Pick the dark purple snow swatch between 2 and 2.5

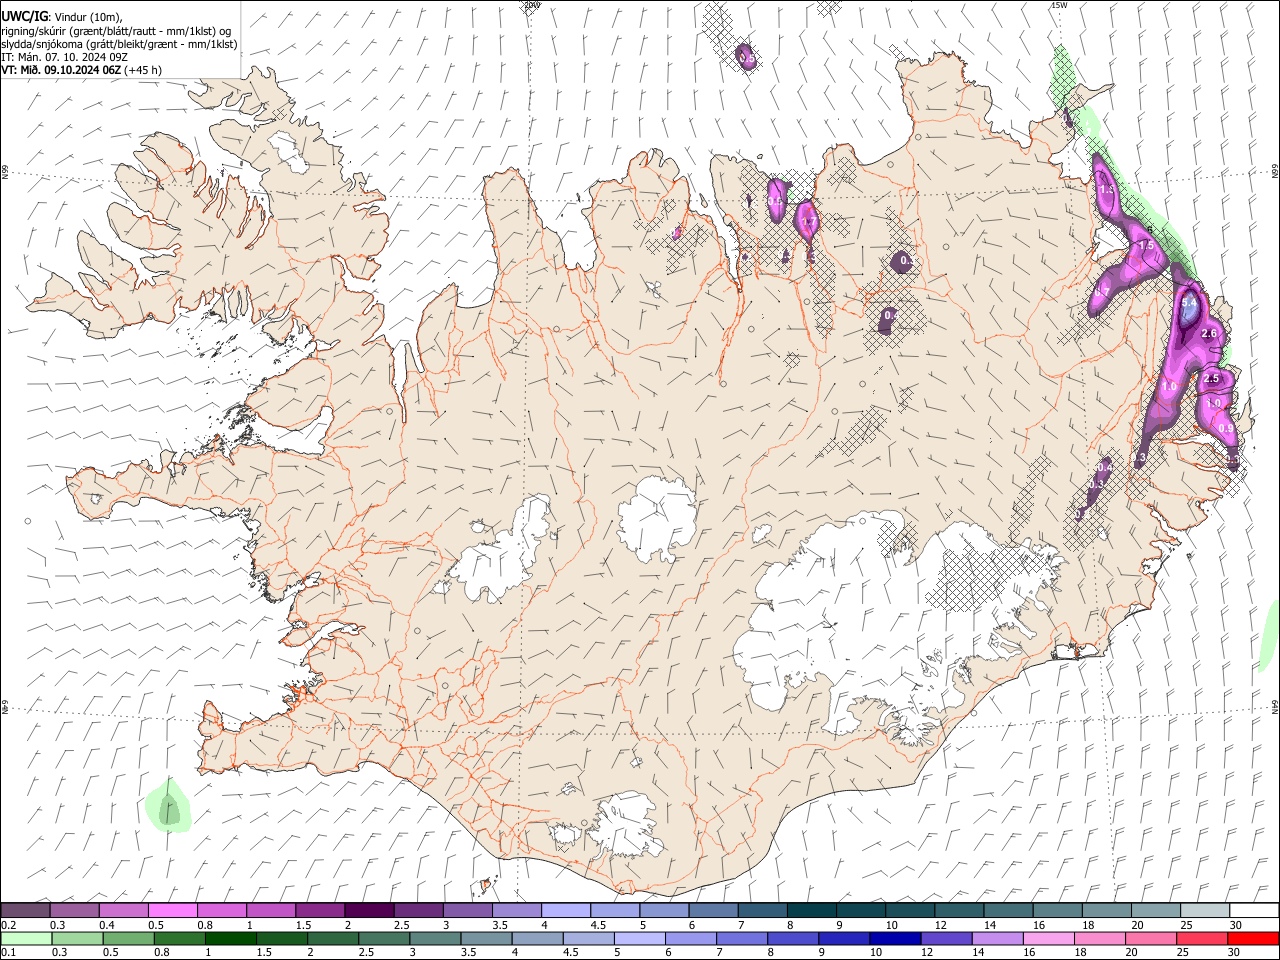(369, 911)
